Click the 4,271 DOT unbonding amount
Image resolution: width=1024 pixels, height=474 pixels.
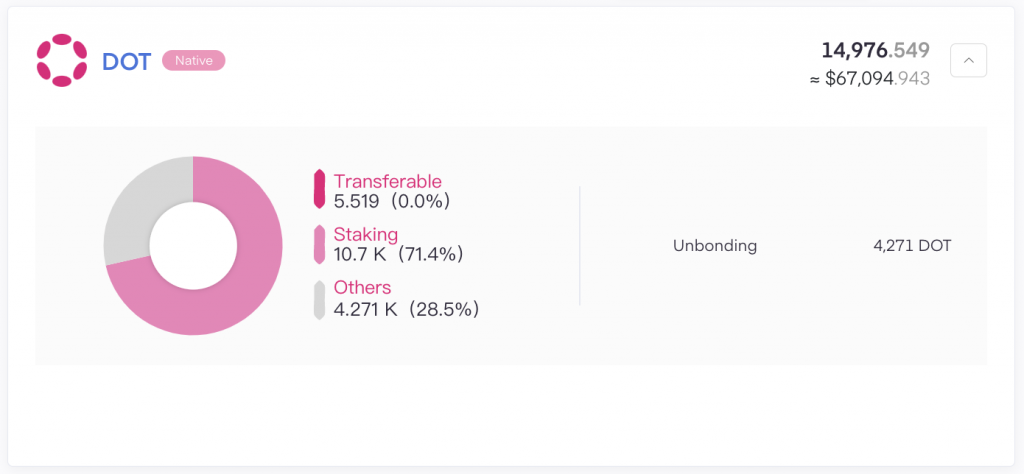tap(912, 246)
